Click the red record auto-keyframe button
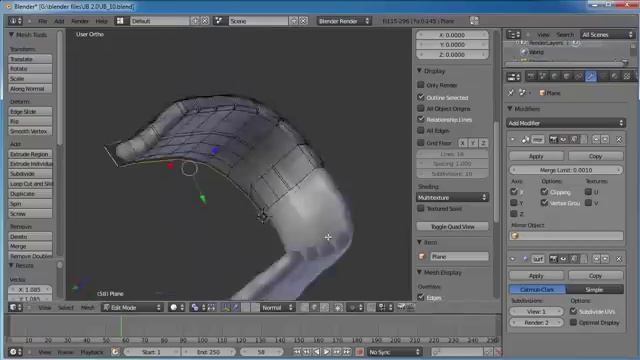 [x=360, y=352]
